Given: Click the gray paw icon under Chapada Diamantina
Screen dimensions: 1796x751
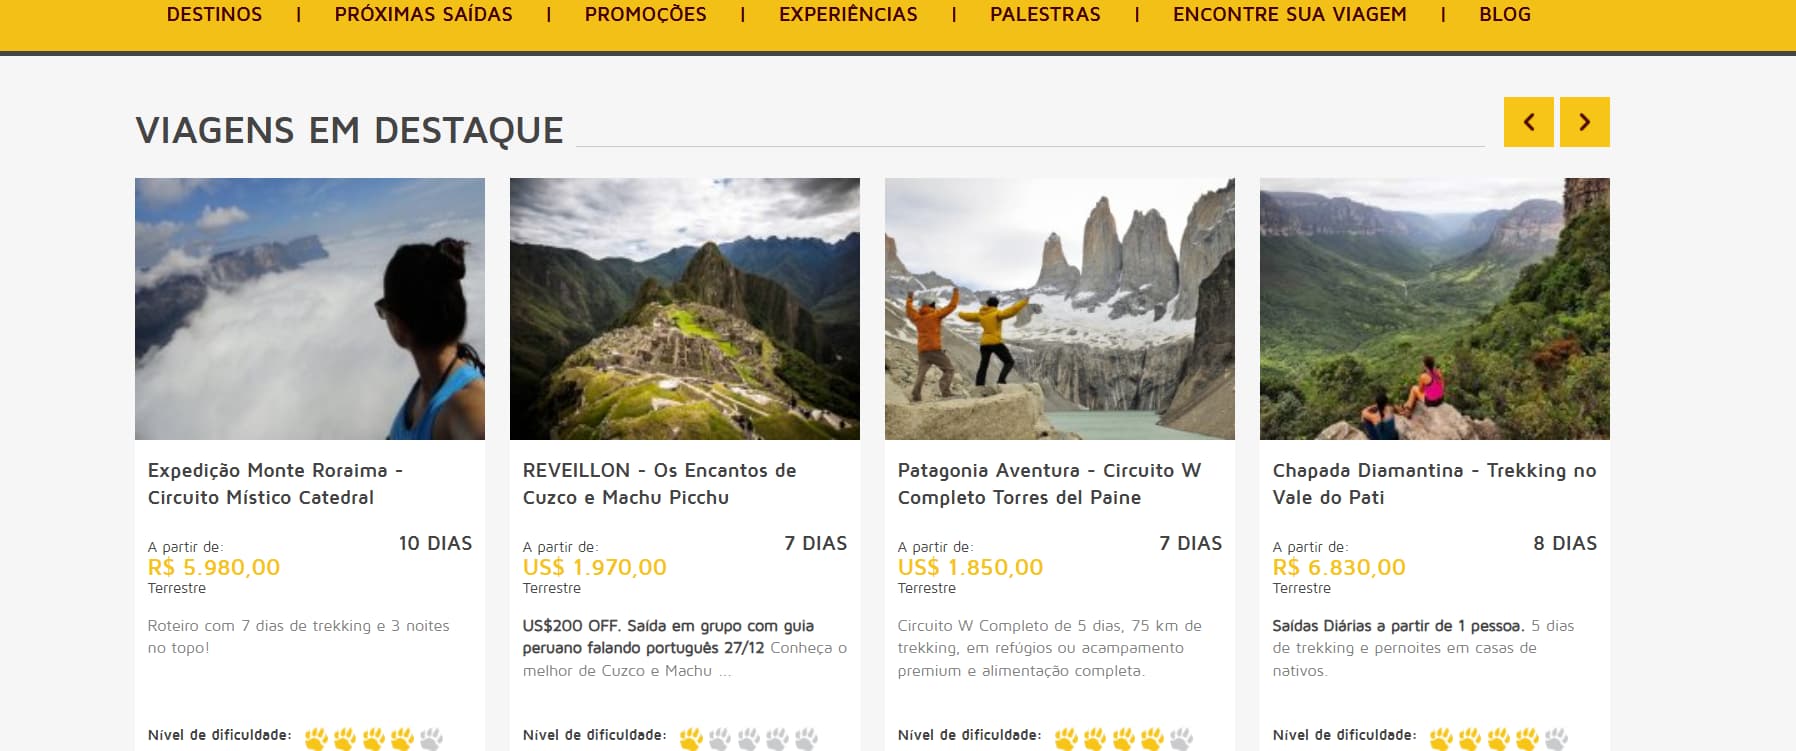Looking at the screenshot, I should click(1556, 739).
